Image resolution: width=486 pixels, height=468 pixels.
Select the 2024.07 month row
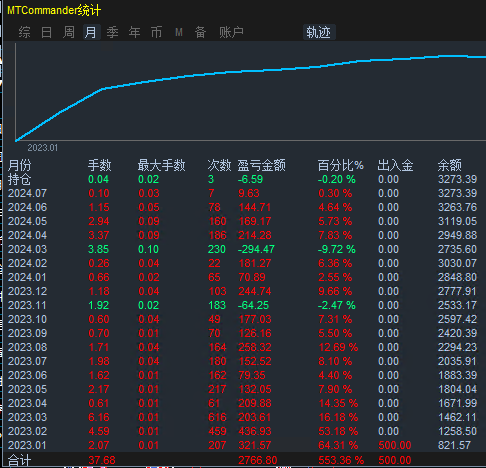click(243, 193)
